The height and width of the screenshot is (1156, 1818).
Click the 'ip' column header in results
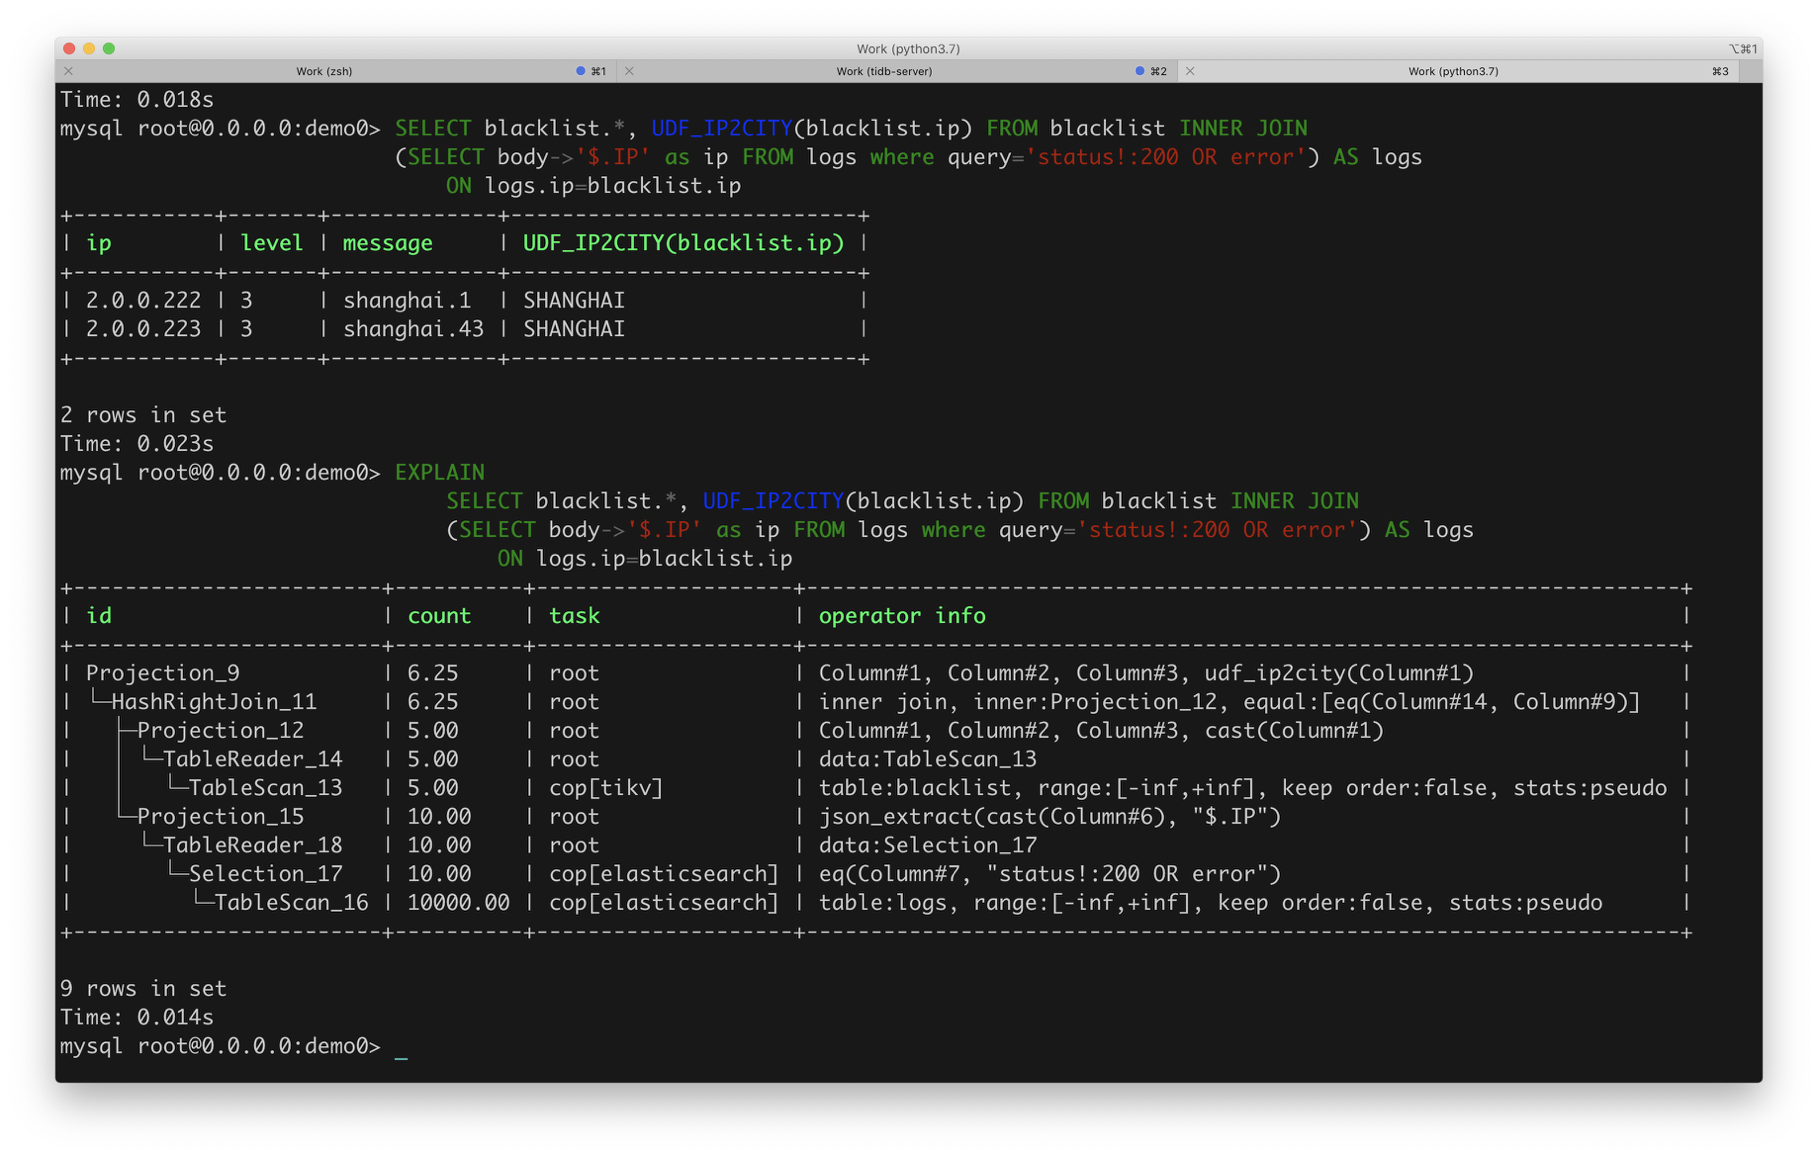pyautogui.click(x=99, y=243)
